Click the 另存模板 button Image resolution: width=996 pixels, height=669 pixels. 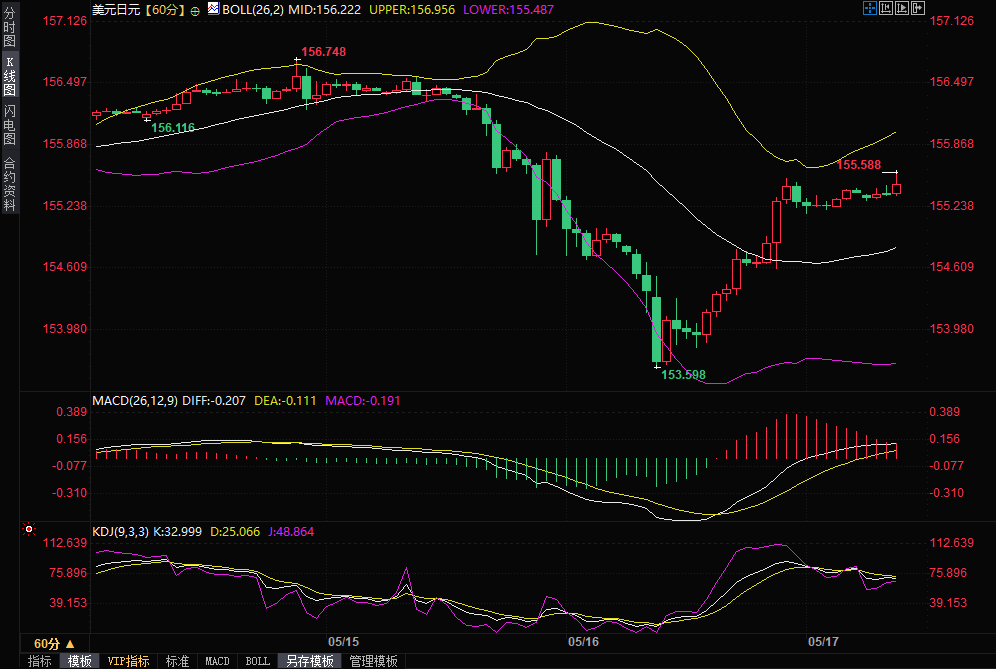310,661
